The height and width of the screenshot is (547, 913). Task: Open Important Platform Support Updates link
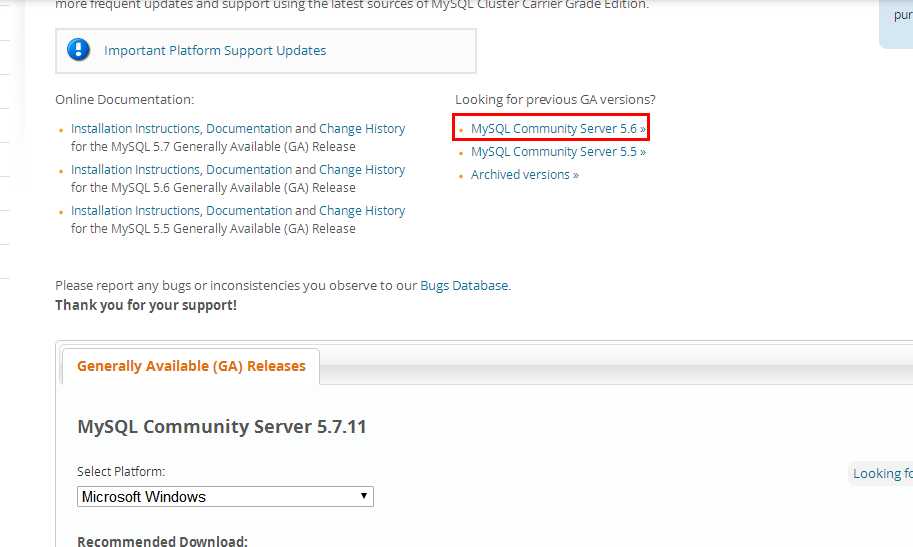[x=215, y=51]
